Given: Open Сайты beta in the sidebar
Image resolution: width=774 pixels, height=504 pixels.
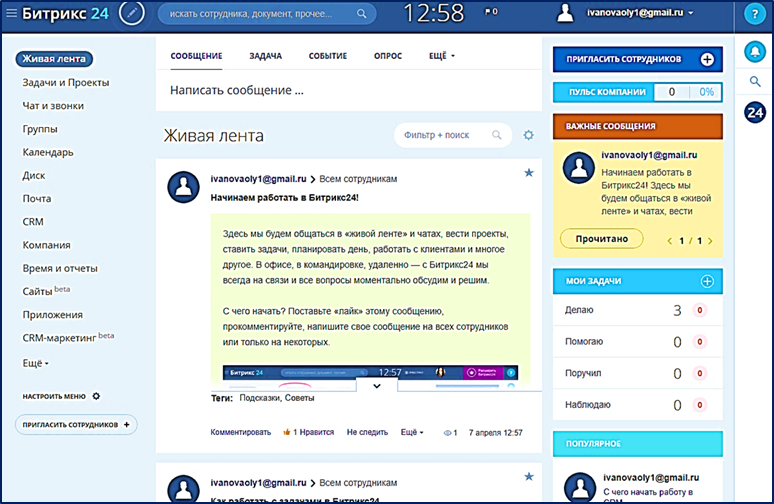Looking at the screenshot, I should [x=46, y=291].
